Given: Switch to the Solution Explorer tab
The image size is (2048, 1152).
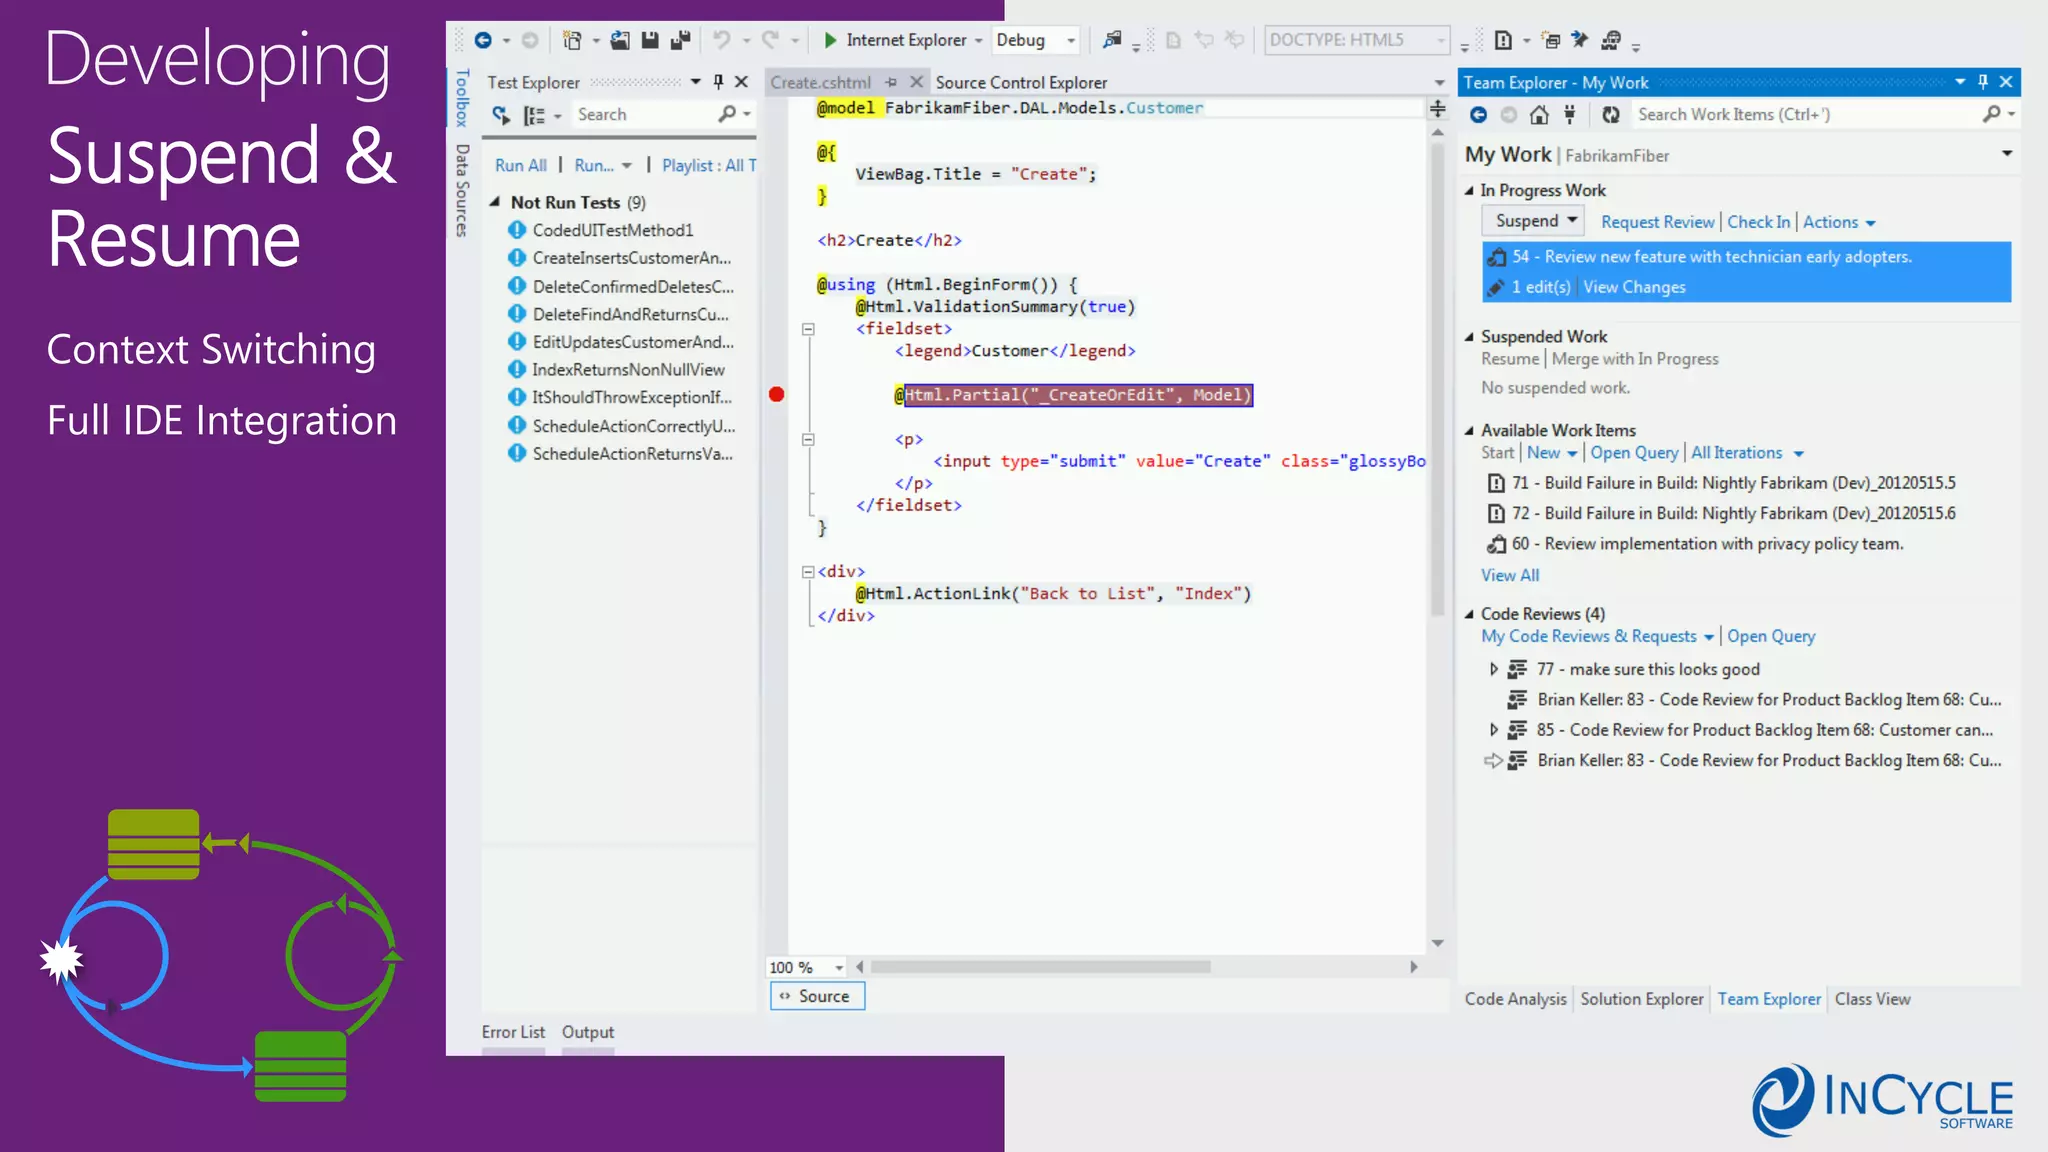Looking at the screenshot, I should tap(1641, 999).
